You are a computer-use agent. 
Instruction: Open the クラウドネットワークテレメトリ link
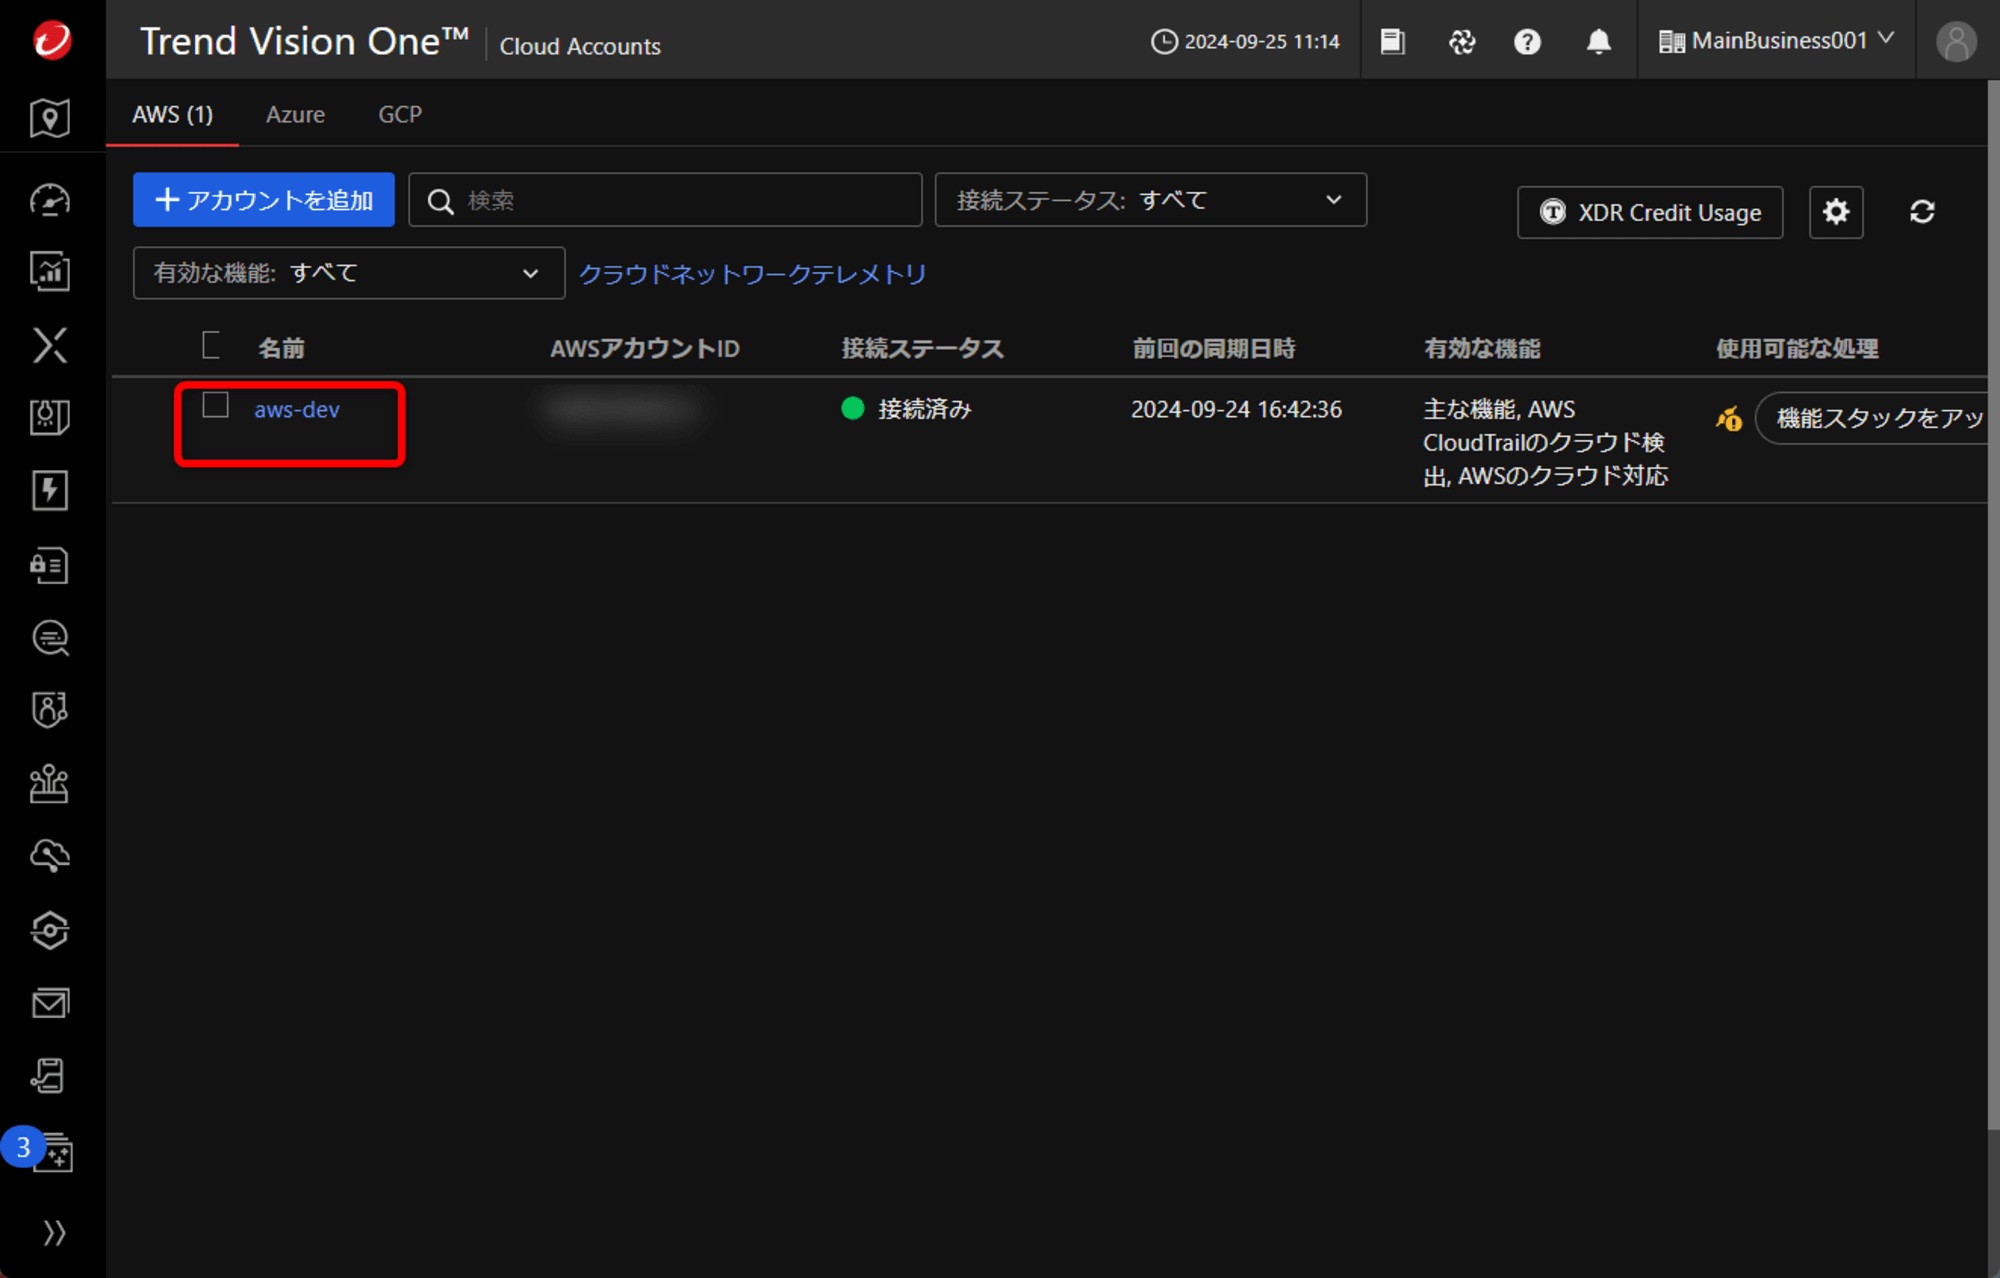click(752, 274)
